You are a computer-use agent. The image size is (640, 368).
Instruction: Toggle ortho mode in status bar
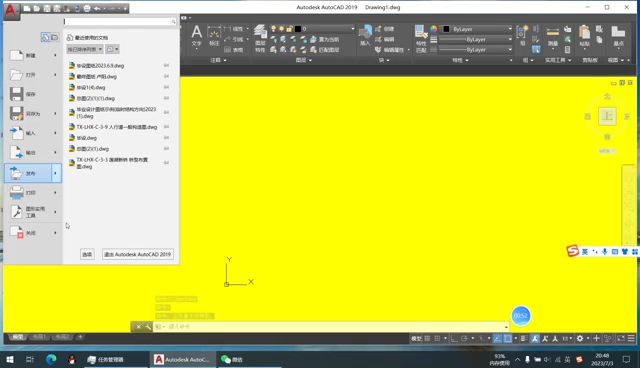[454, 338]
